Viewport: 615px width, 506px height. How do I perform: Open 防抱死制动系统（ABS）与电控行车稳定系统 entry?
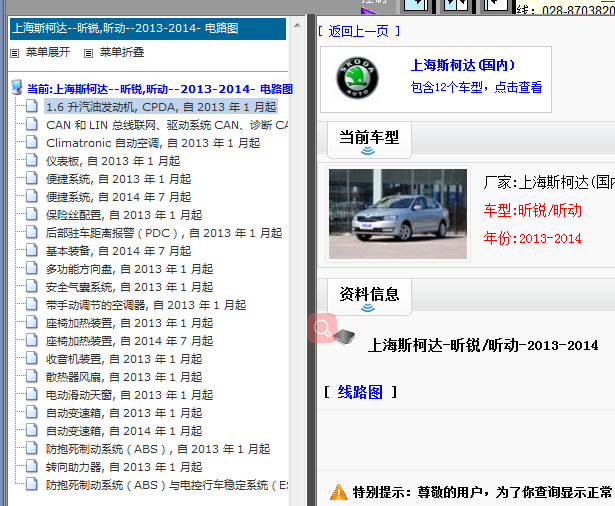click(x=167, y=485)
